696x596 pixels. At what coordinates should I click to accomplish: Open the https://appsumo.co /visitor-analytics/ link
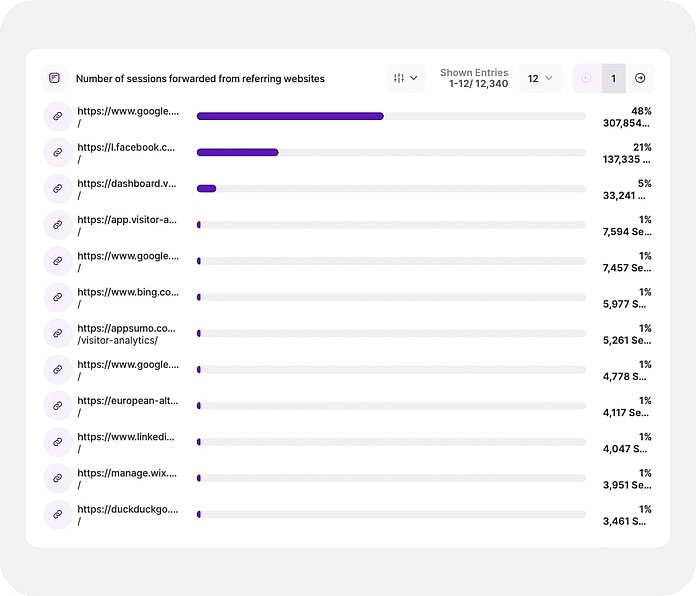pyautogui.click(x=126, y=334)
